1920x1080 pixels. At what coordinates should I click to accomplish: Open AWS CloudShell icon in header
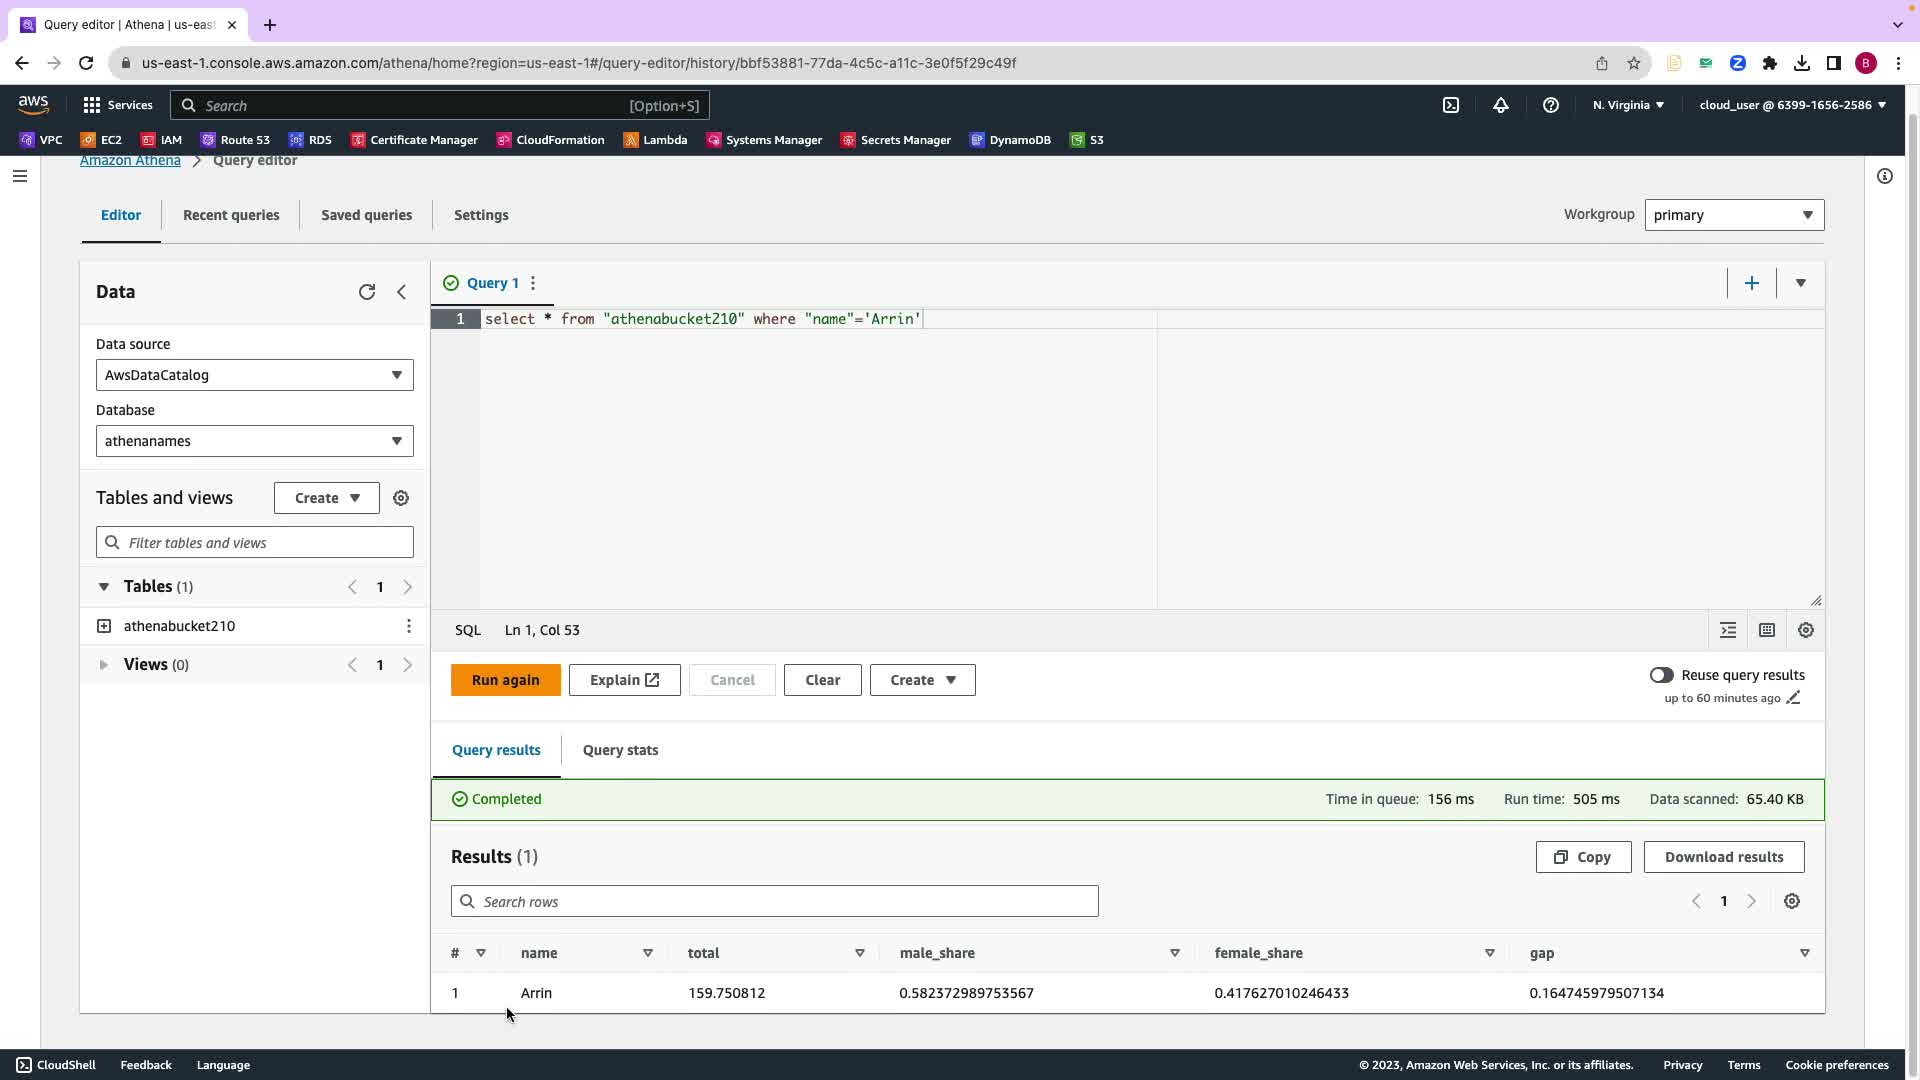pos(1451,105)
